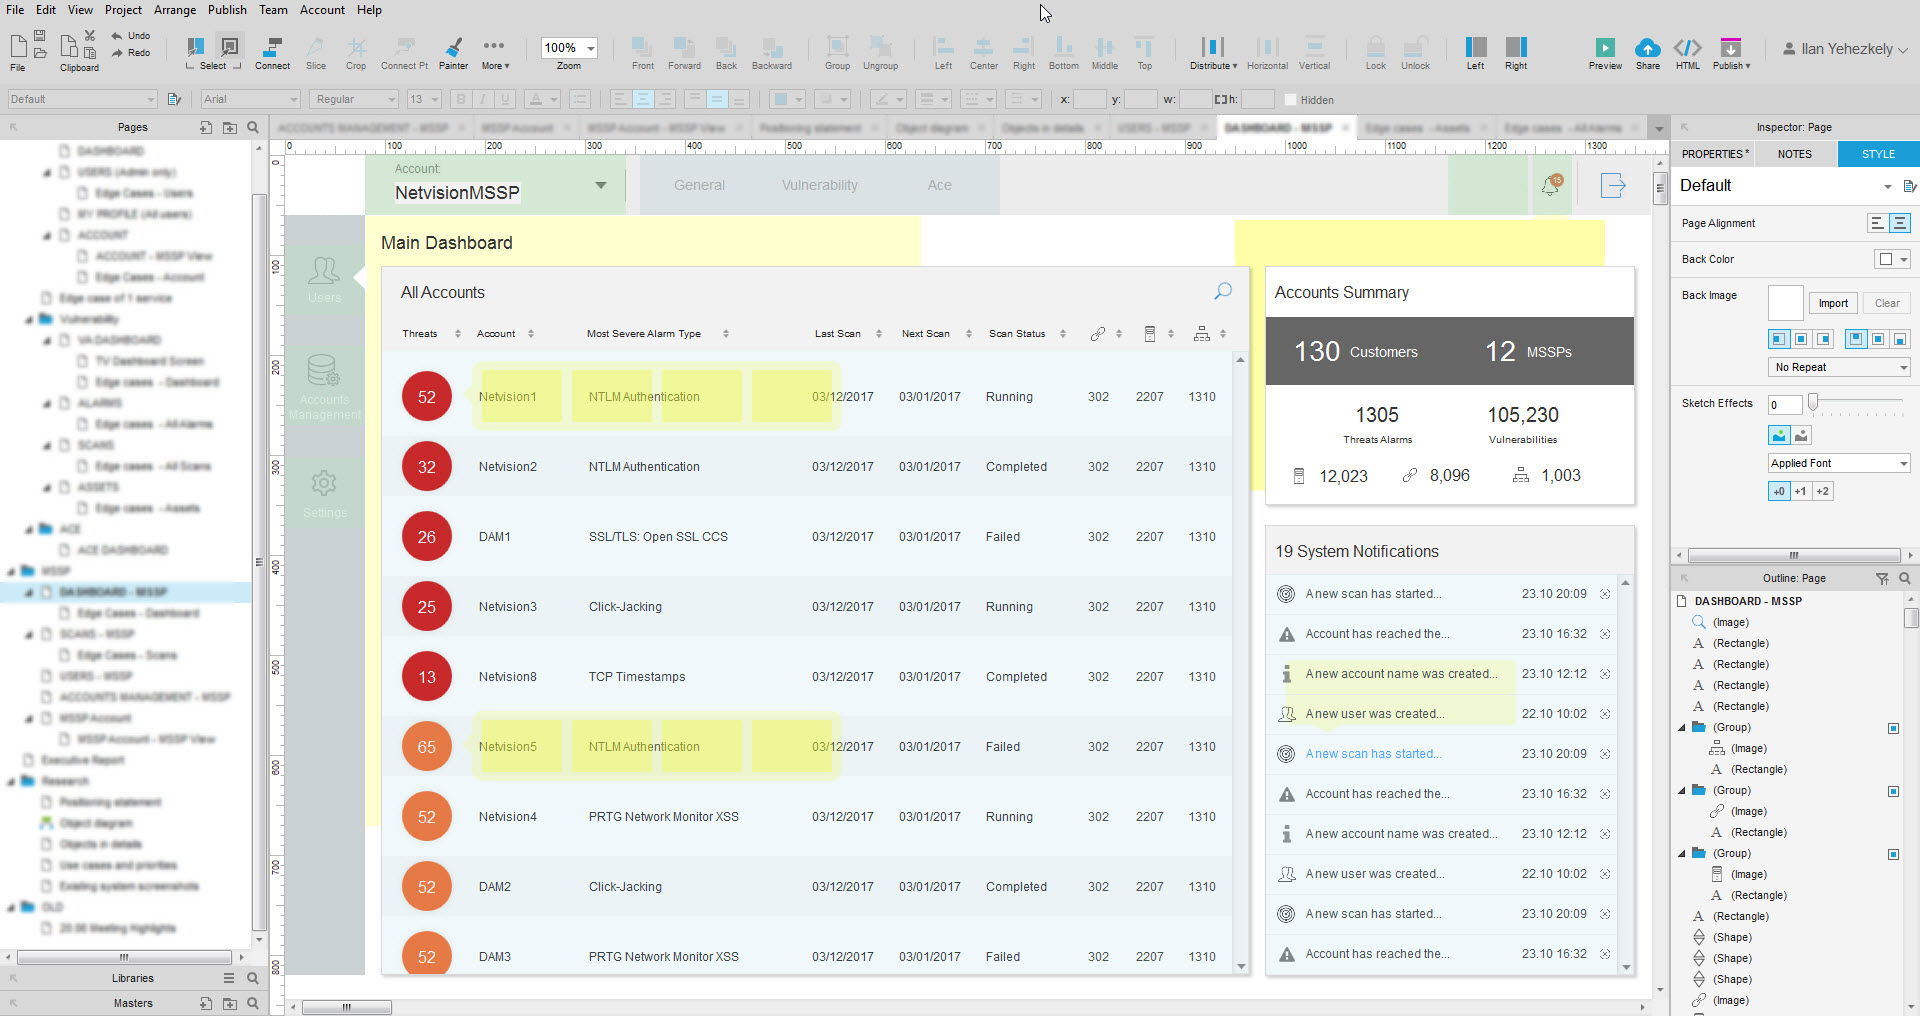This screenshot has width=1920, height=1016.
Task: Switch to the PROPERTIES tab
Action: click(1715, 154)
